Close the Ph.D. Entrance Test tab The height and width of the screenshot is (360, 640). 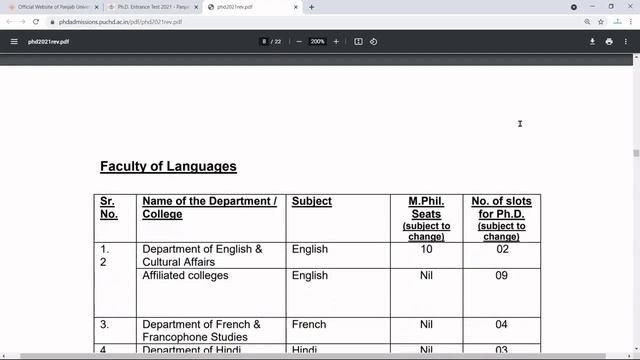coord(196,7)
